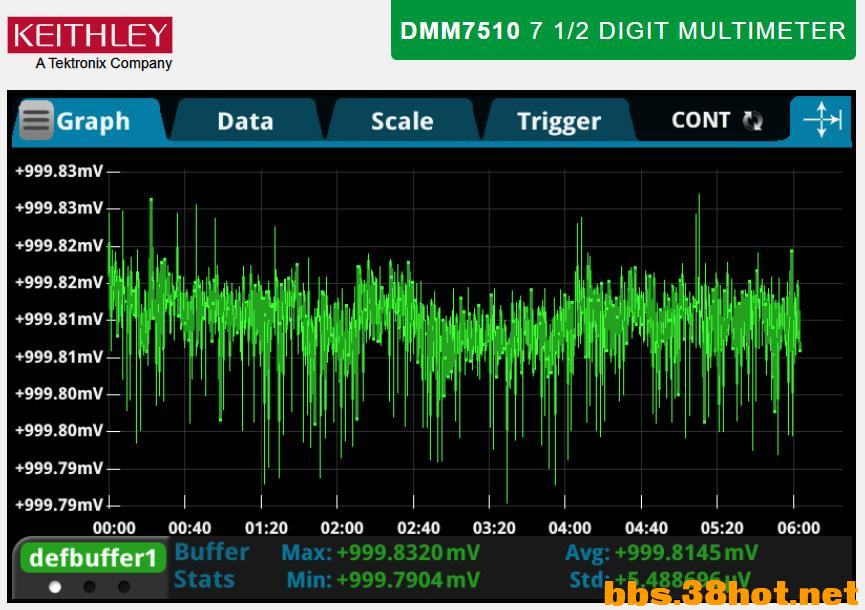Select the first page indicator dot
865x610 pixels.
55,587
